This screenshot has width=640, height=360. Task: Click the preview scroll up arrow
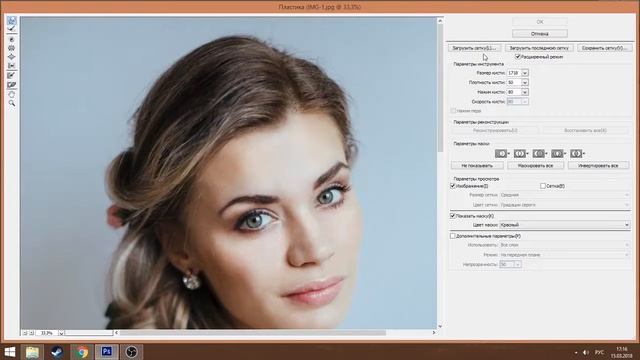[x=440, y=20]
